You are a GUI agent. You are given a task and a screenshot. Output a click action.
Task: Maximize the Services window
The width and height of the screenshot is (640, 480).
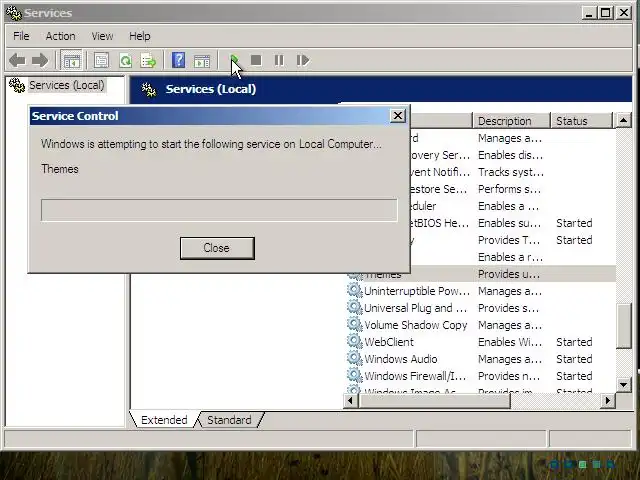tap(606, 13)
